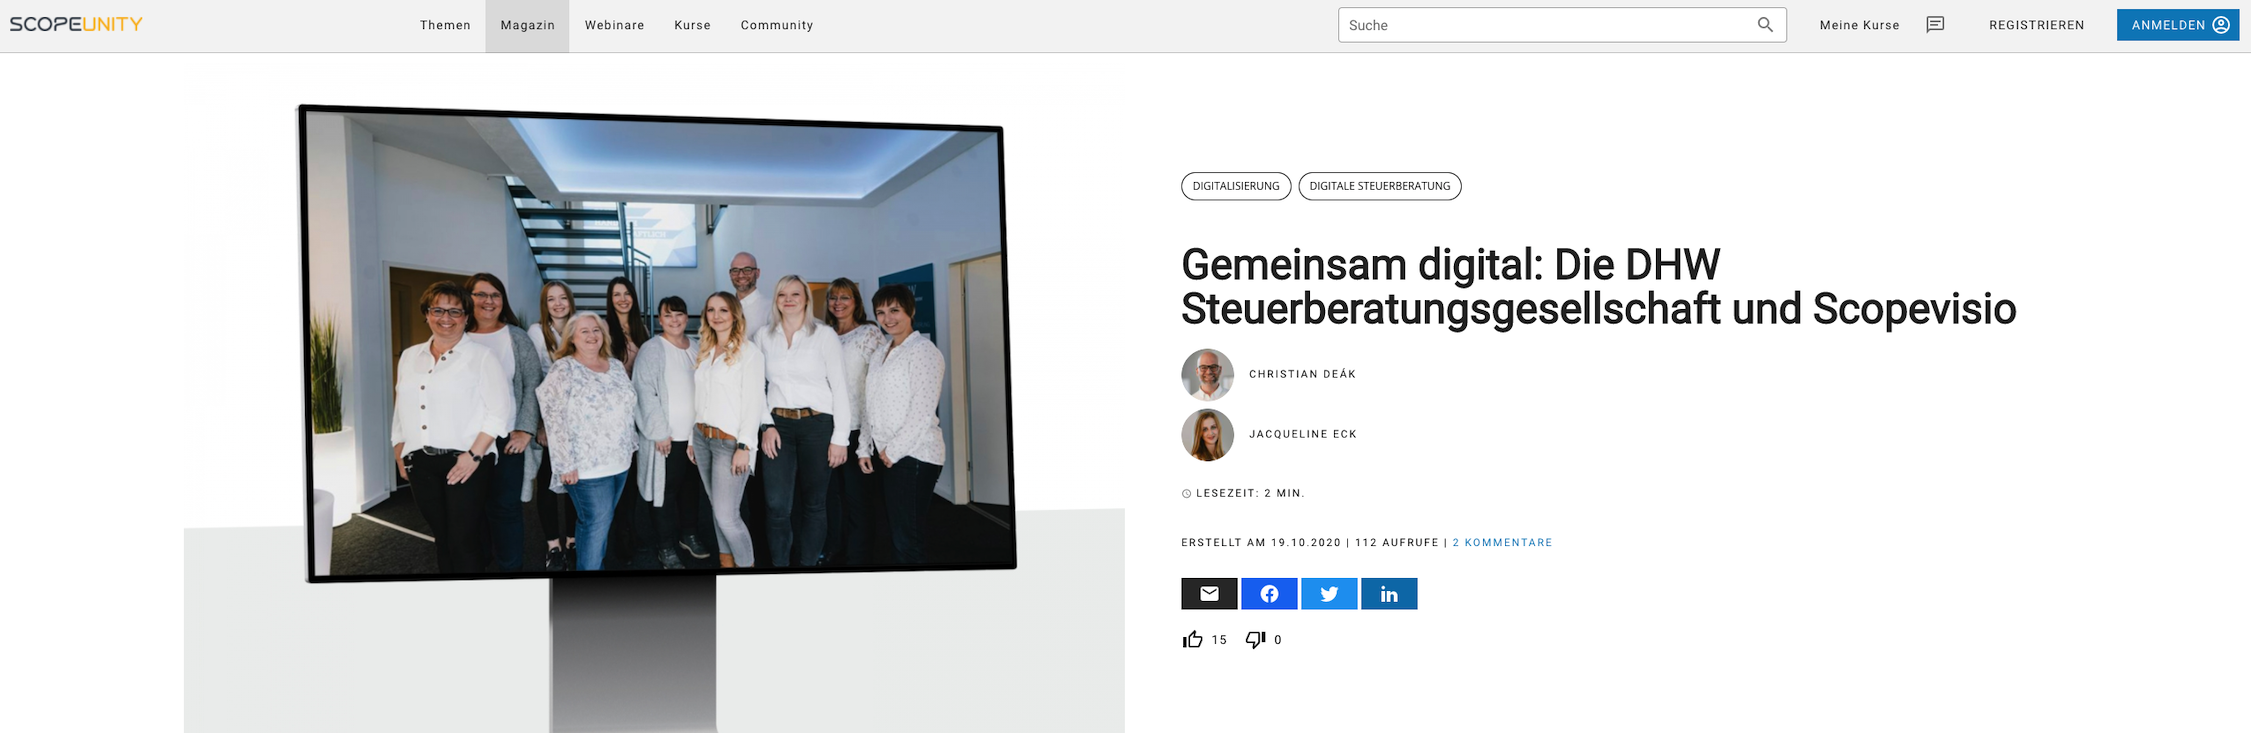Open Christian Deák's avatar
Screen dimensions: 2251x733
click(1207, 375)
